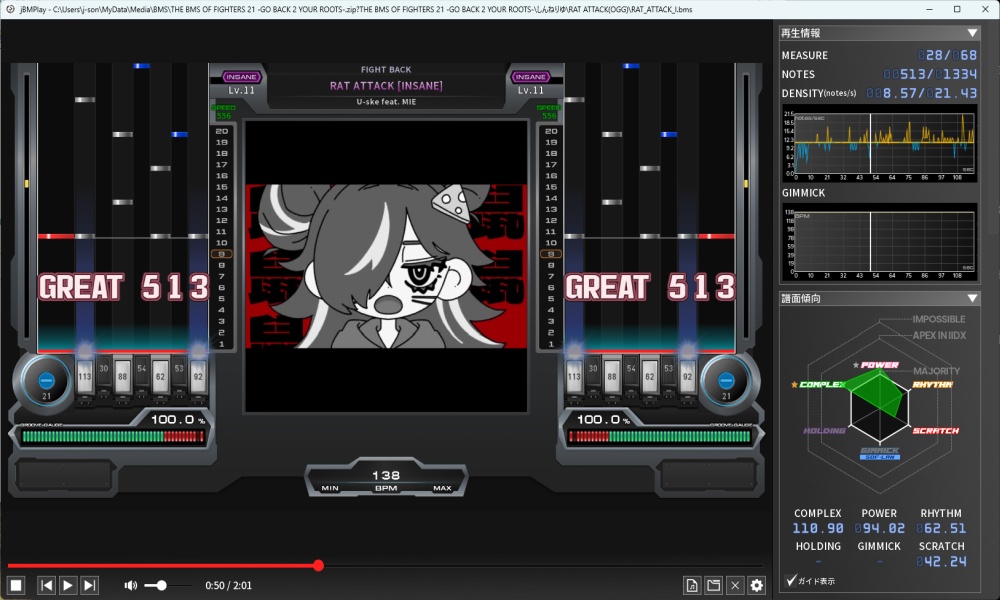The width and height of the screenshot is (1000, 600).
Task: Click the POWER score 94.02
Action: [x=879, y=529]
